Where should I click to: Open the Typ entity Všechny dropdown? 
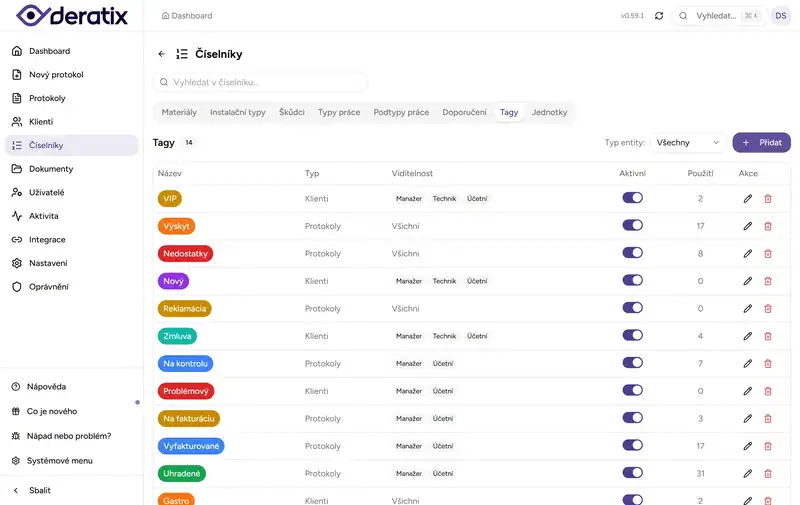pos(689,143)
